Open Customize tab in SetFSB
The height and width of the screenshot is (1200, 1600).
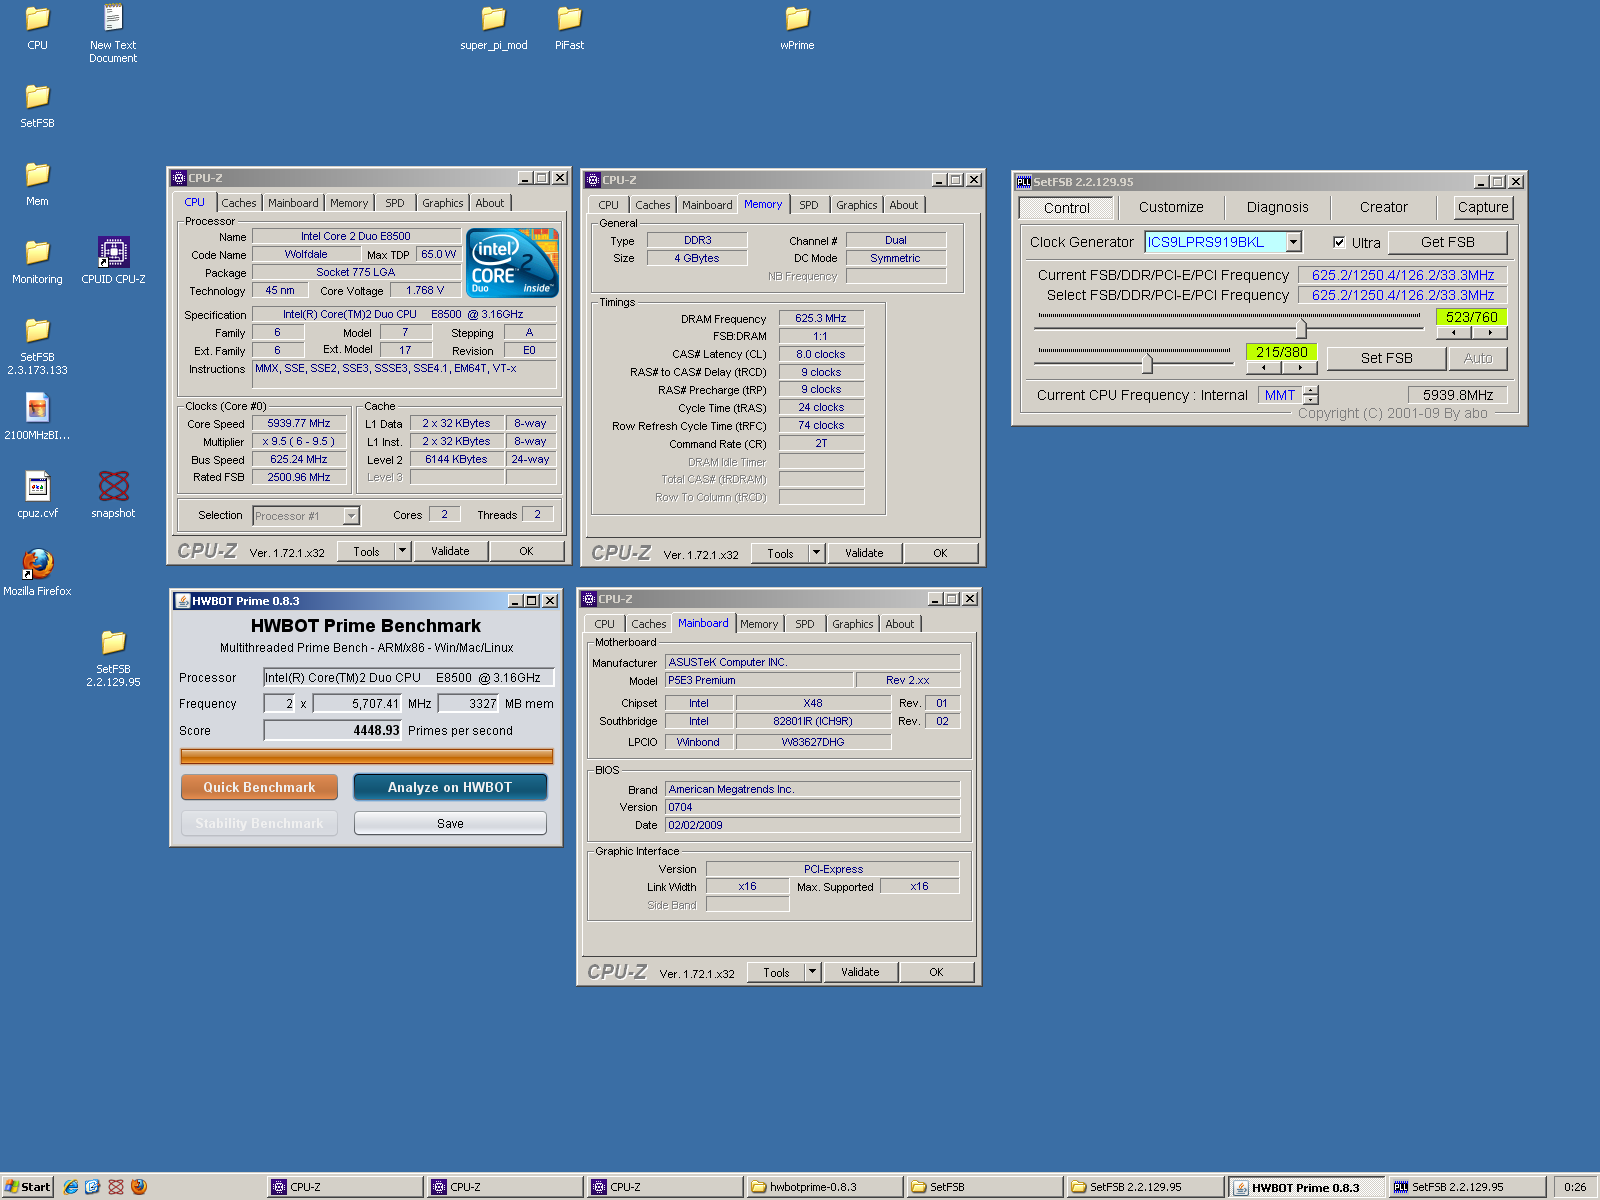(1171, 207)
